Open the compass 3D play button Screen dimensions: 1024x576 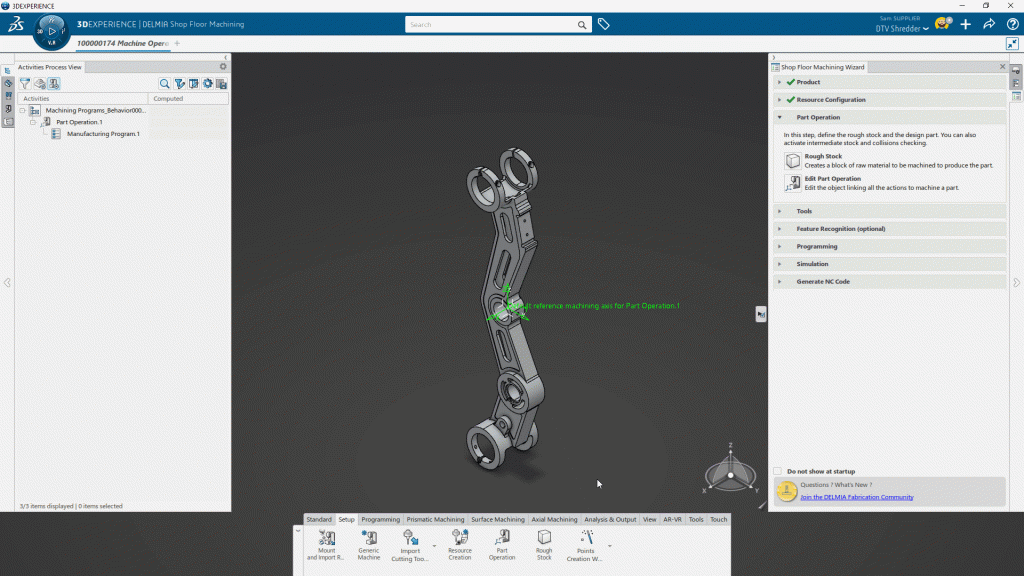[52, 31]
